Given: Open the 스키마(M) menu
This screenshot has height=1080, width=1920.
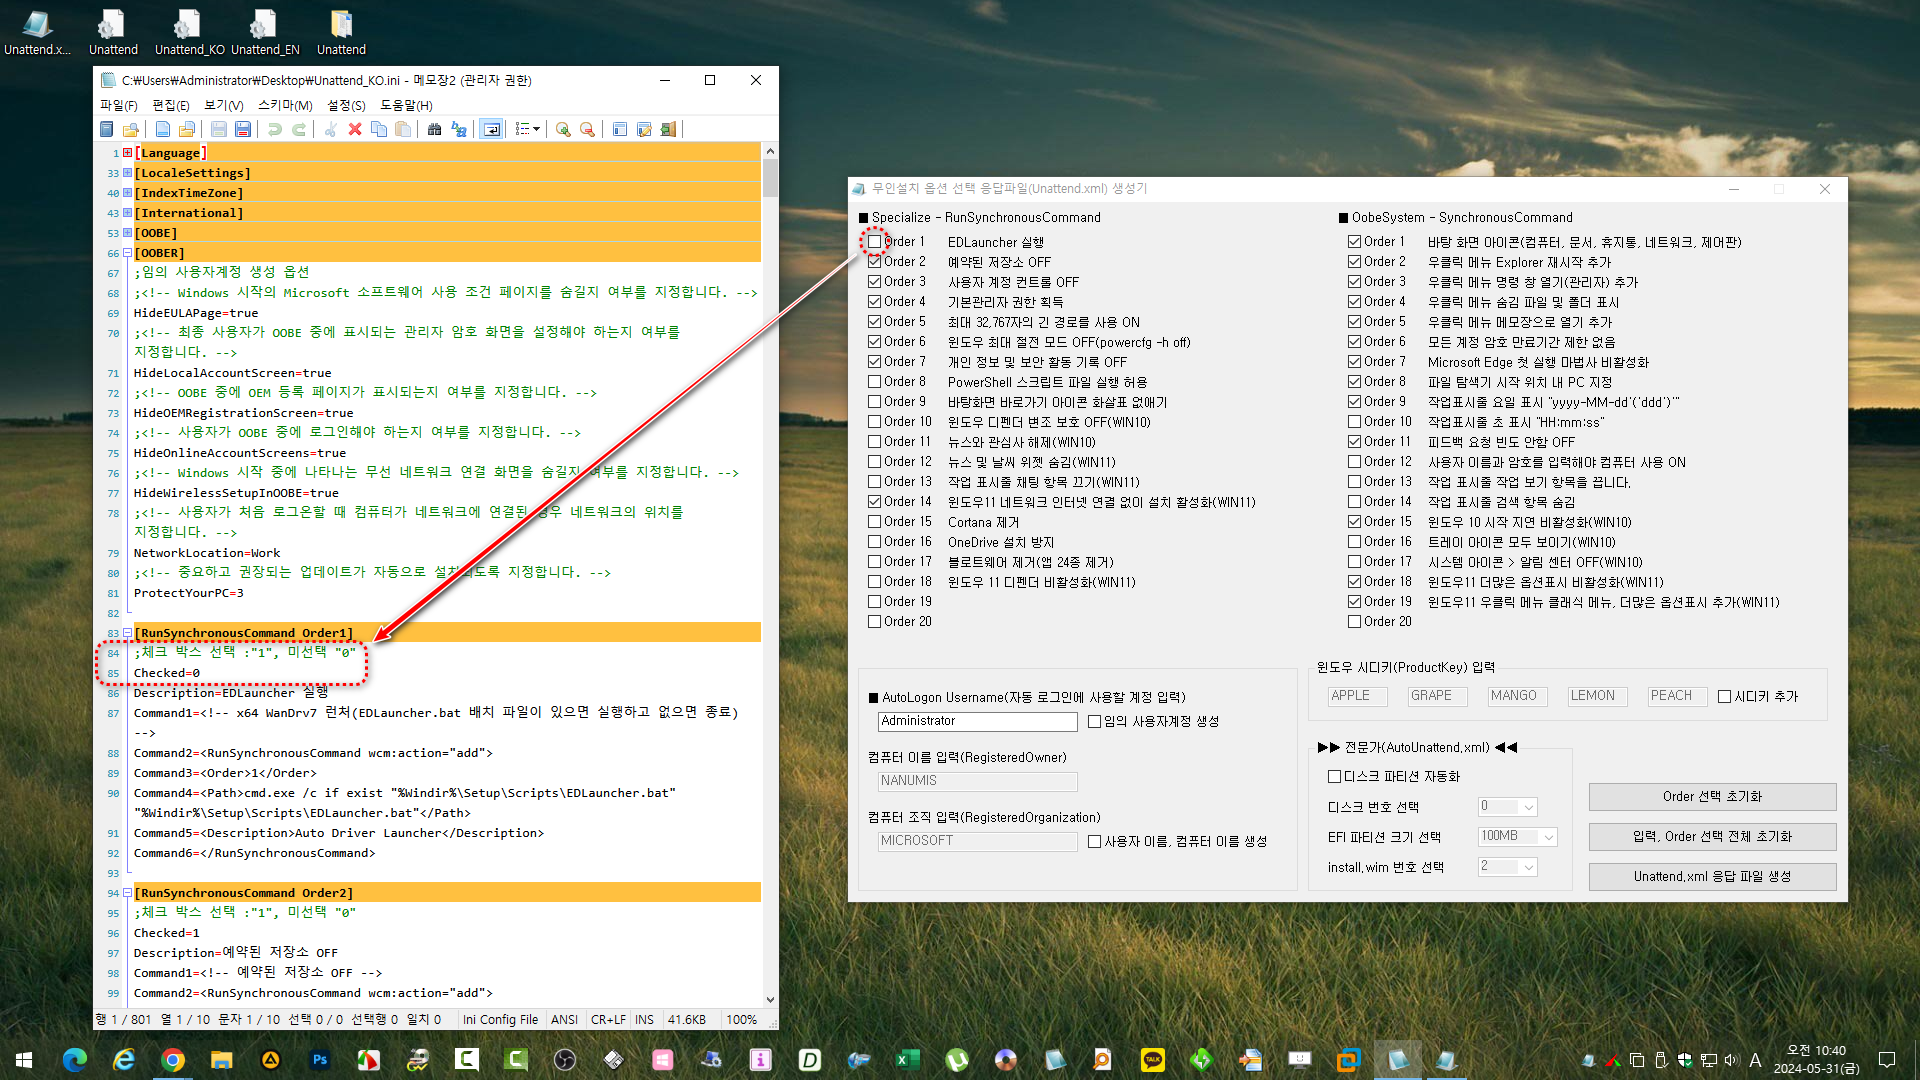Looking at the screenshot, I should coord(285,105).
